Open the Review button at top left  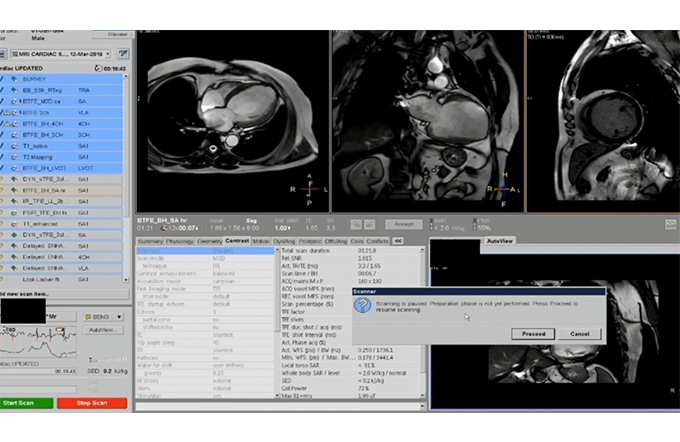point(113,34)
